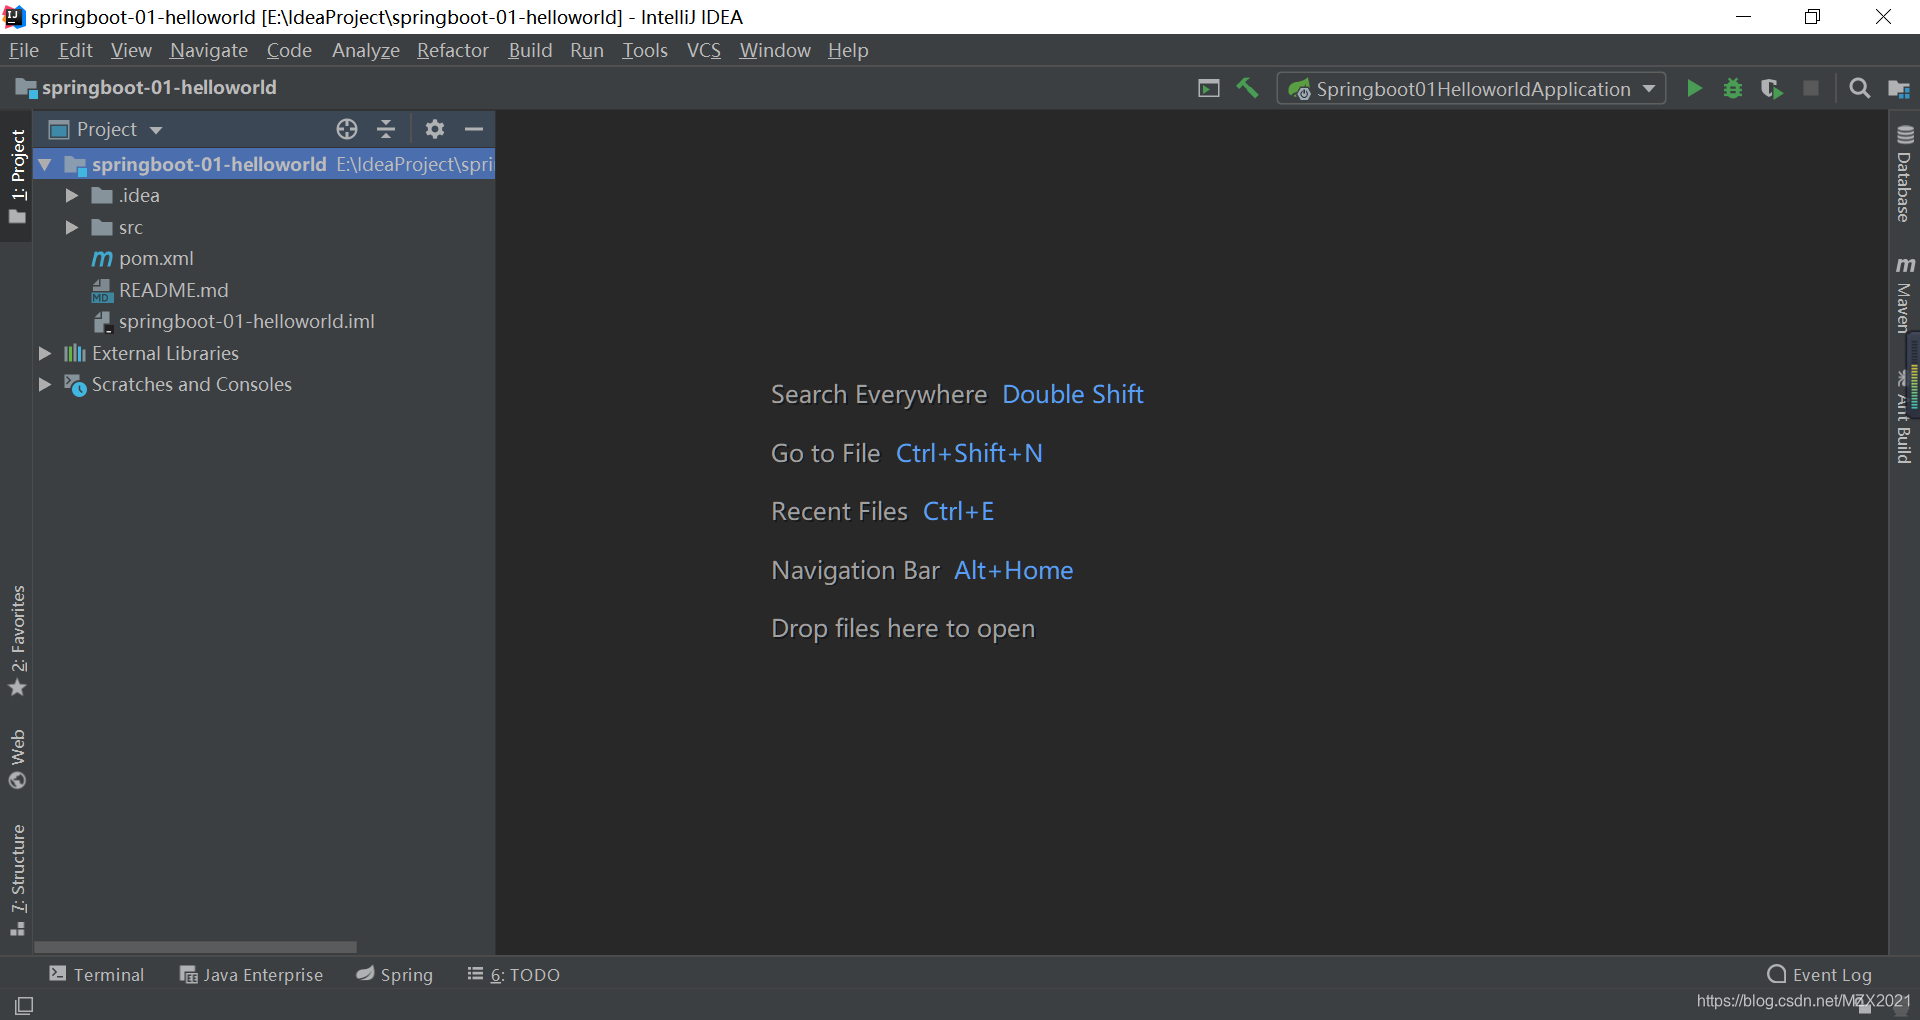This screenshot has height=1020, width=1920.
Task: Open the File menu
Action: pos(24,50)
